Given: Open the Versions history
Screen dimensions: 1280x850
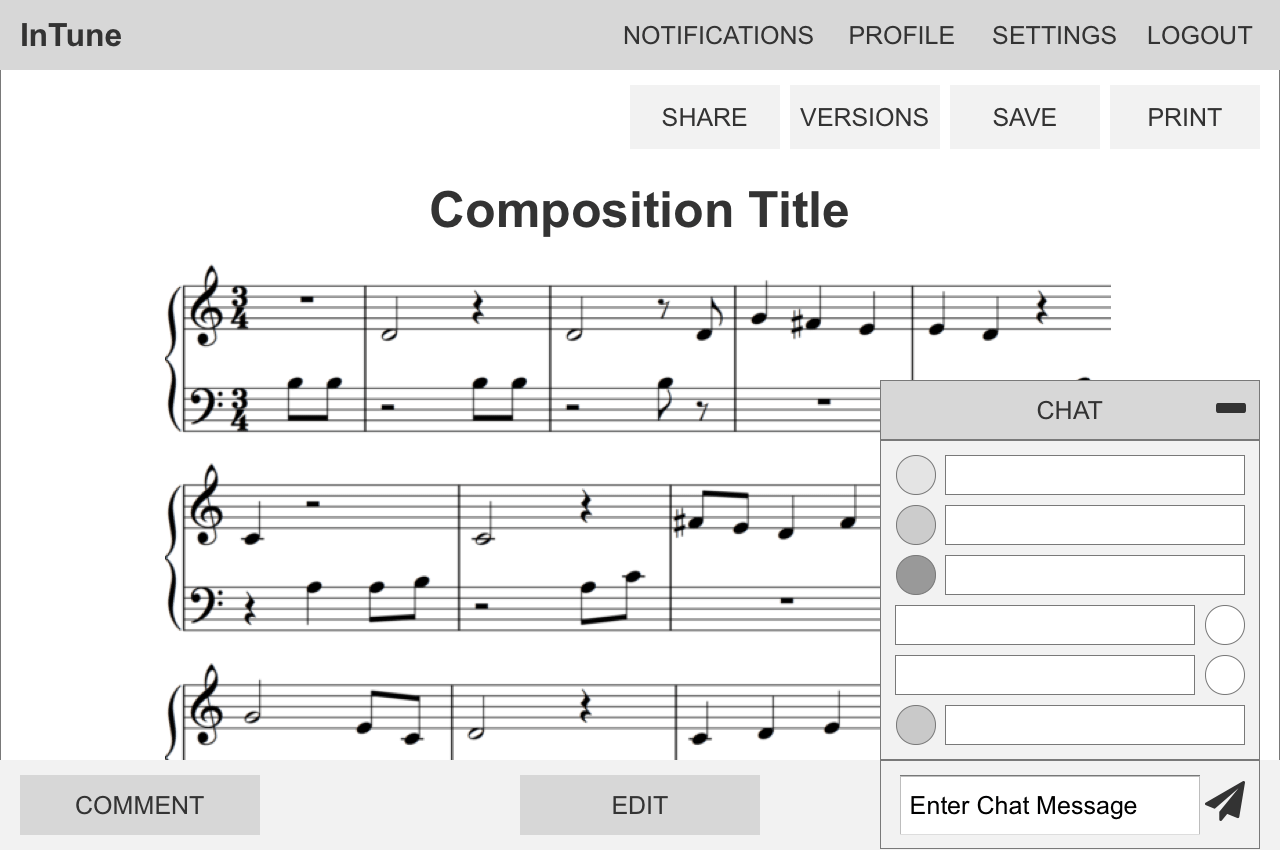Looking at the screenshot, I should pos(864,117).
